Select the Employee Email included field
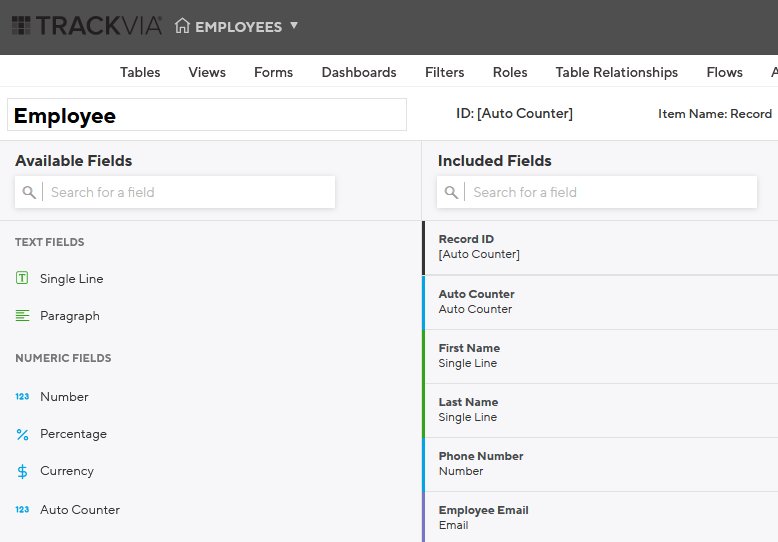The height and width of the screenshot is (542, 778). tap(600, 517)
